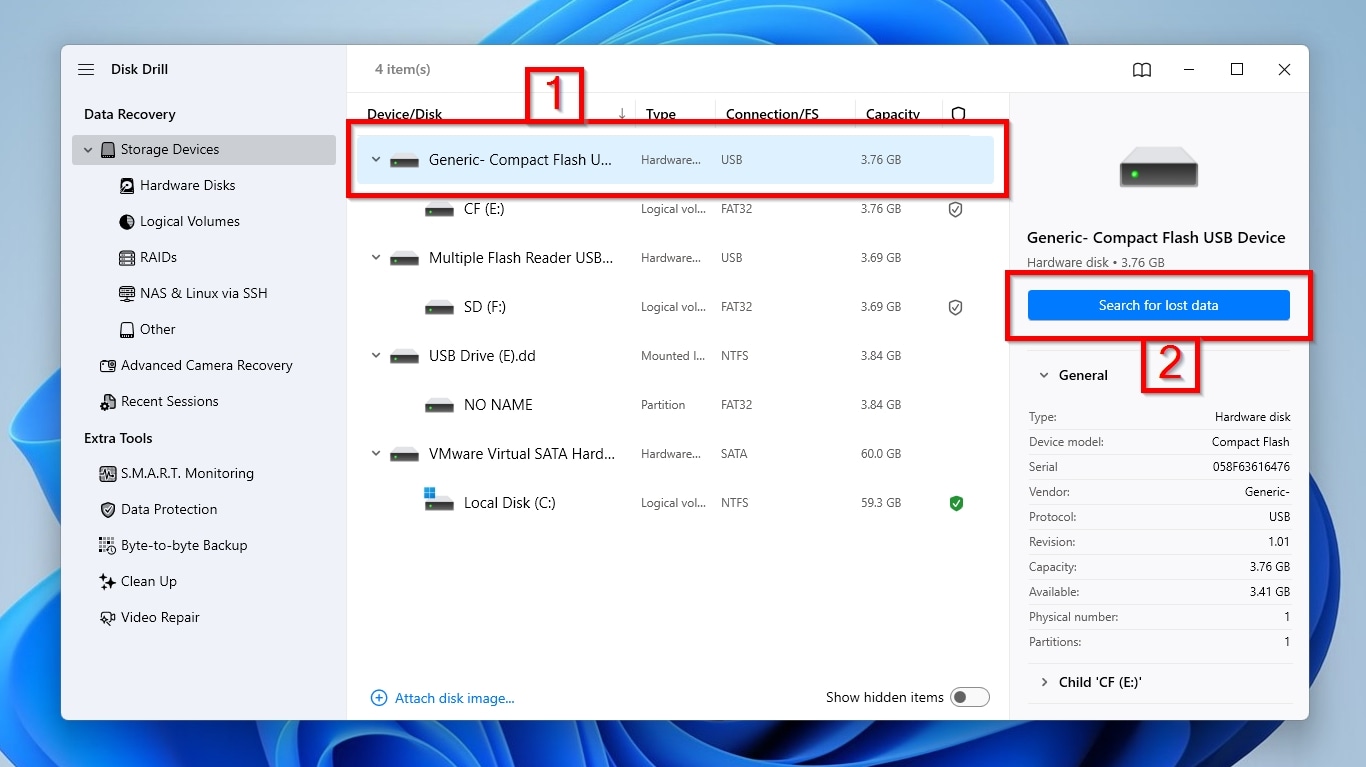Go to Advanced Camera Recovery
1366x767 pixels.
pos(207,366)
